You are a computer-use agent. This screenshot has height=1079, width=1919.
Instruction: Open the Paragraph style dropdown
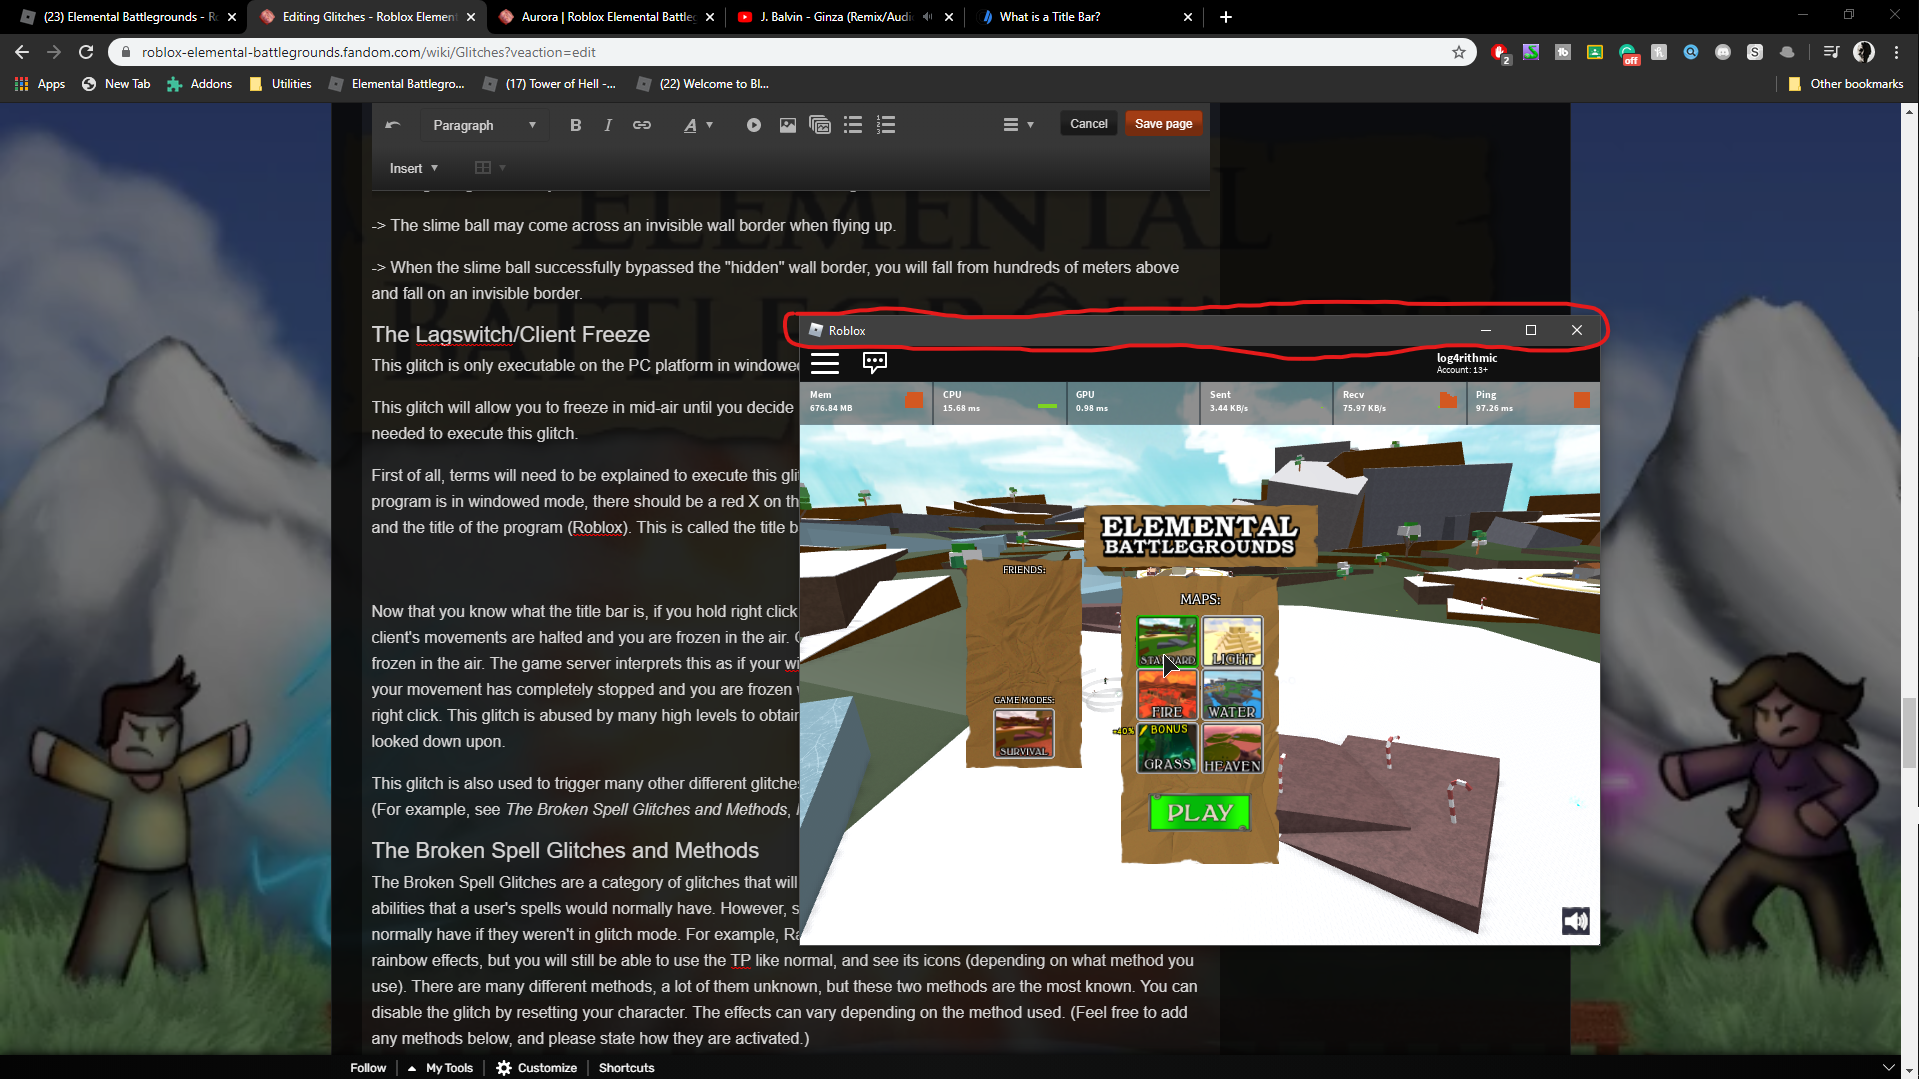click(485, 125)
